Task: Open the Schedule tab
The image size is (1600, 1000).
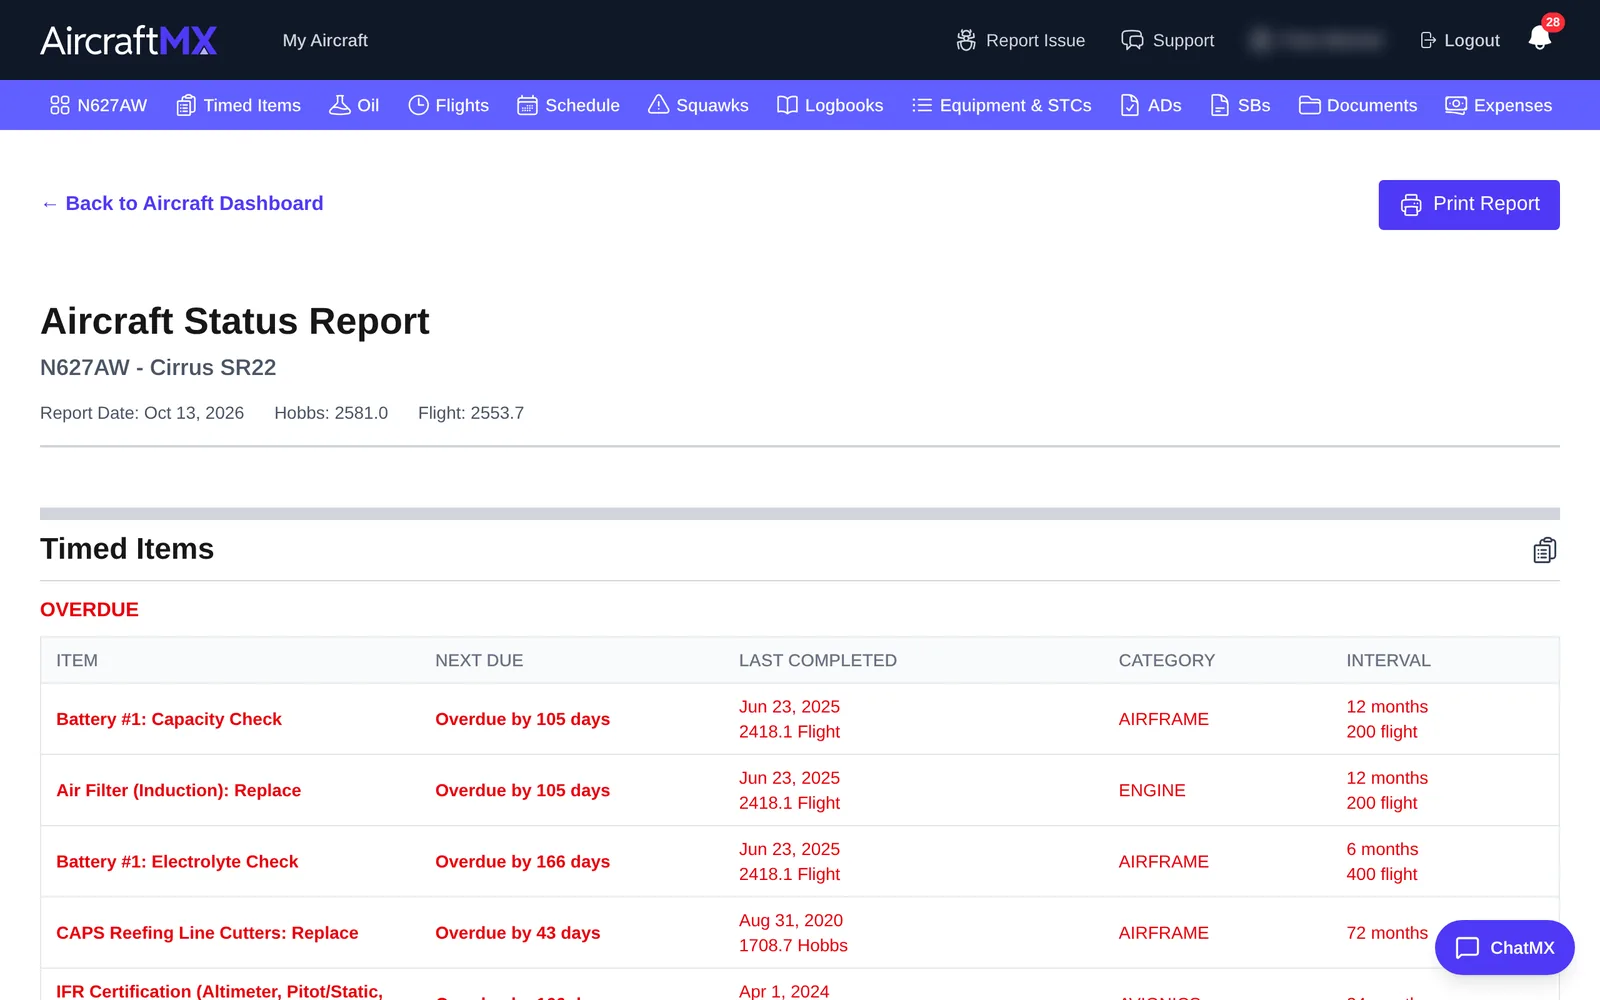Action: pos(568,105)
